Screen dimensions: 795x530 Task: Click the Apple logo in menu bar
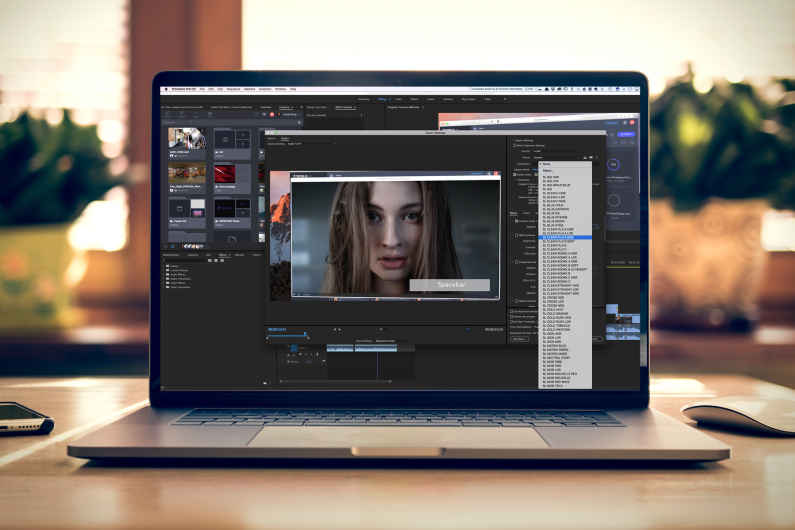pyautogui.click(x=167, y=89)
